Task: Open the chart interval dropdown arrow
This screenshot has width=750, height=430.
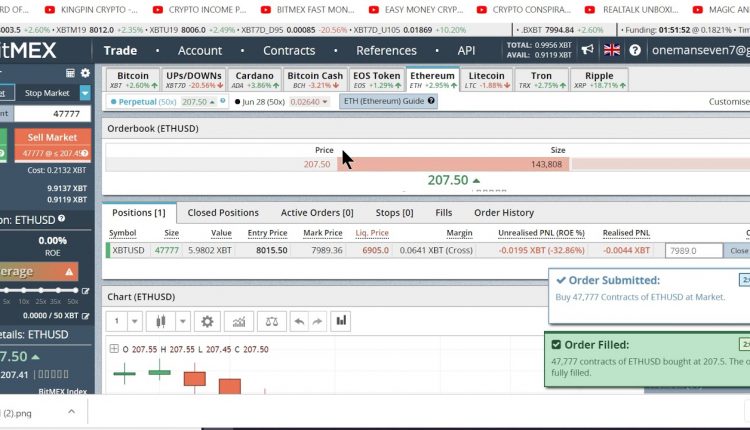Action: tap(134, 321)
